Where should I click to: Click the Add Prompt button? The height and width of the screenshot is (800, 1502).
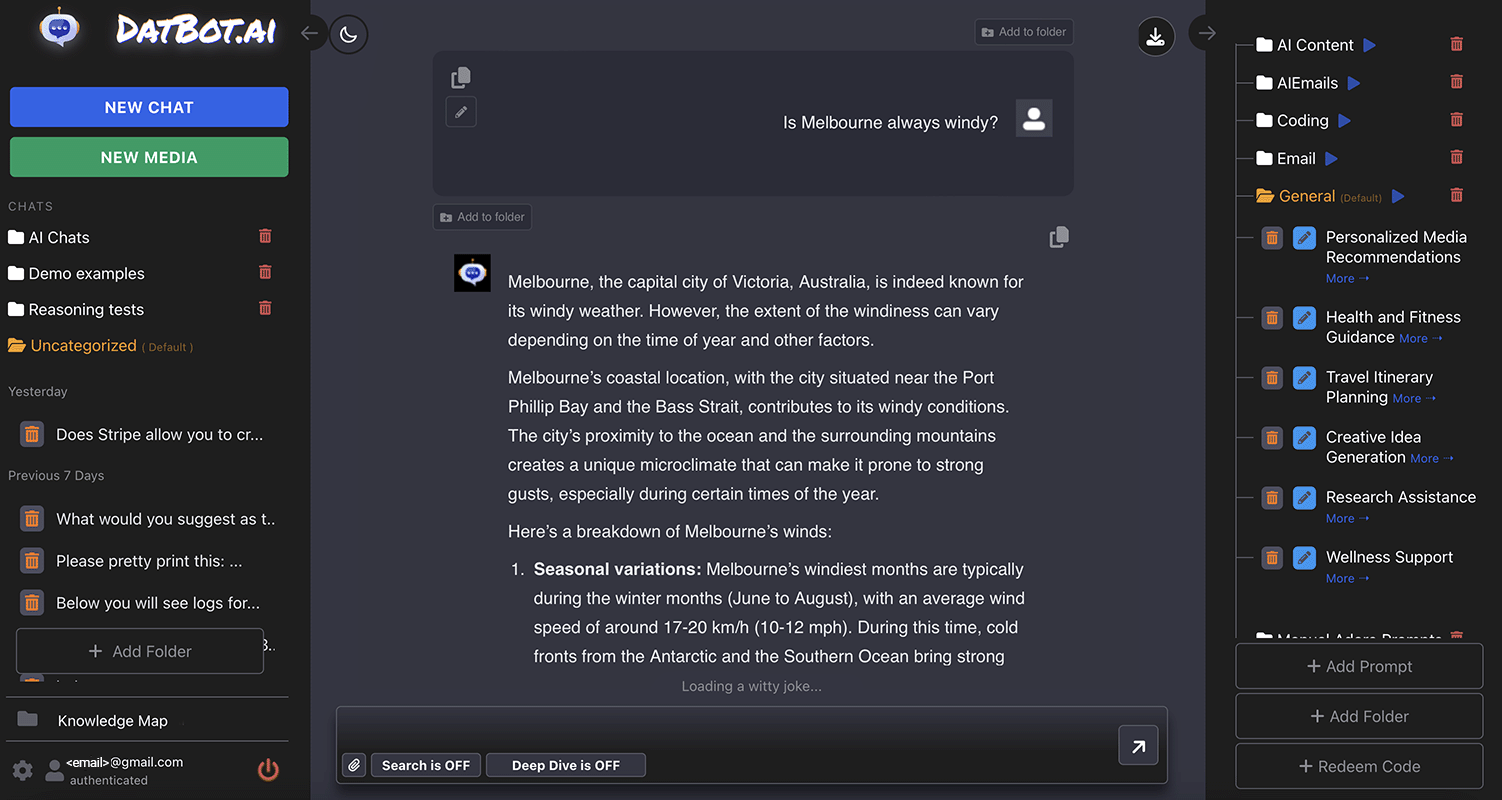(1359, 666)
